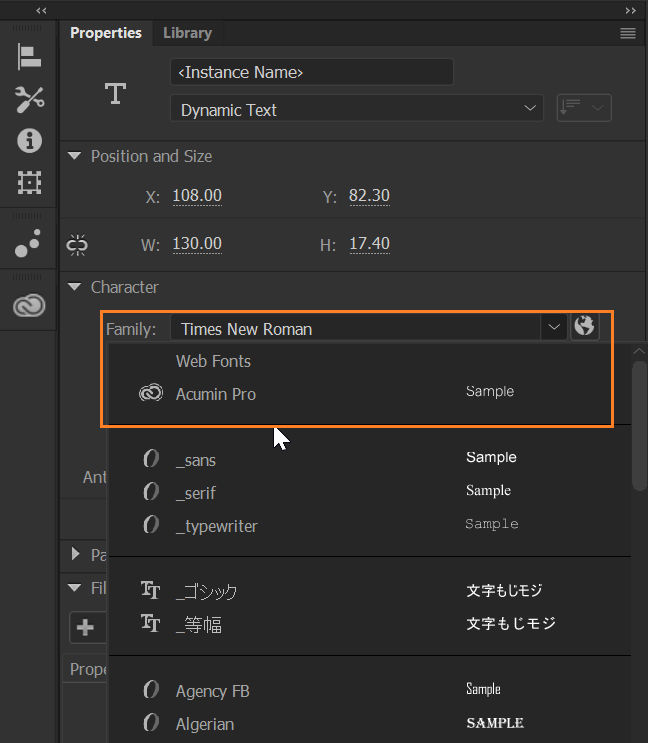Click the width value 130.00
Screen dimensions: 648x743
coord(197,244)
